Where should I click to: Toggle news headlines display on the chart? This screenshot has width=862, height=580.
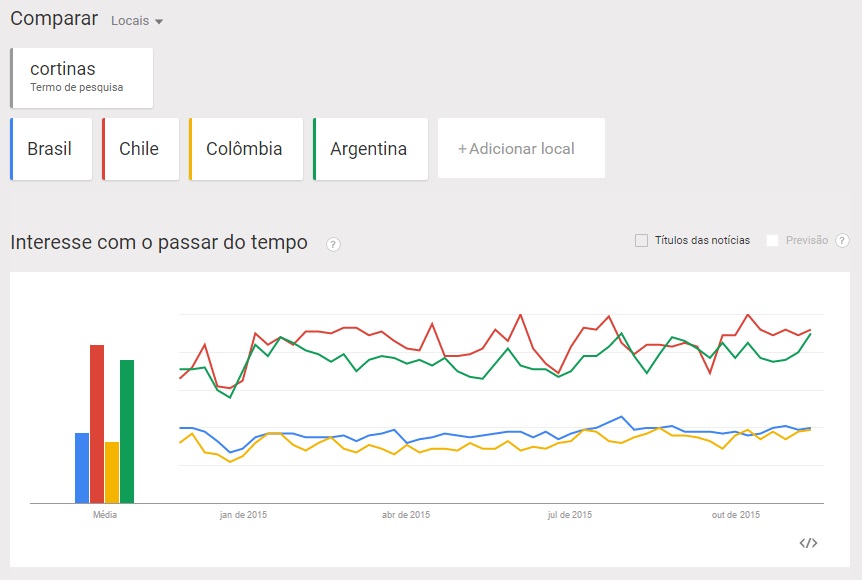pos(641,240)
